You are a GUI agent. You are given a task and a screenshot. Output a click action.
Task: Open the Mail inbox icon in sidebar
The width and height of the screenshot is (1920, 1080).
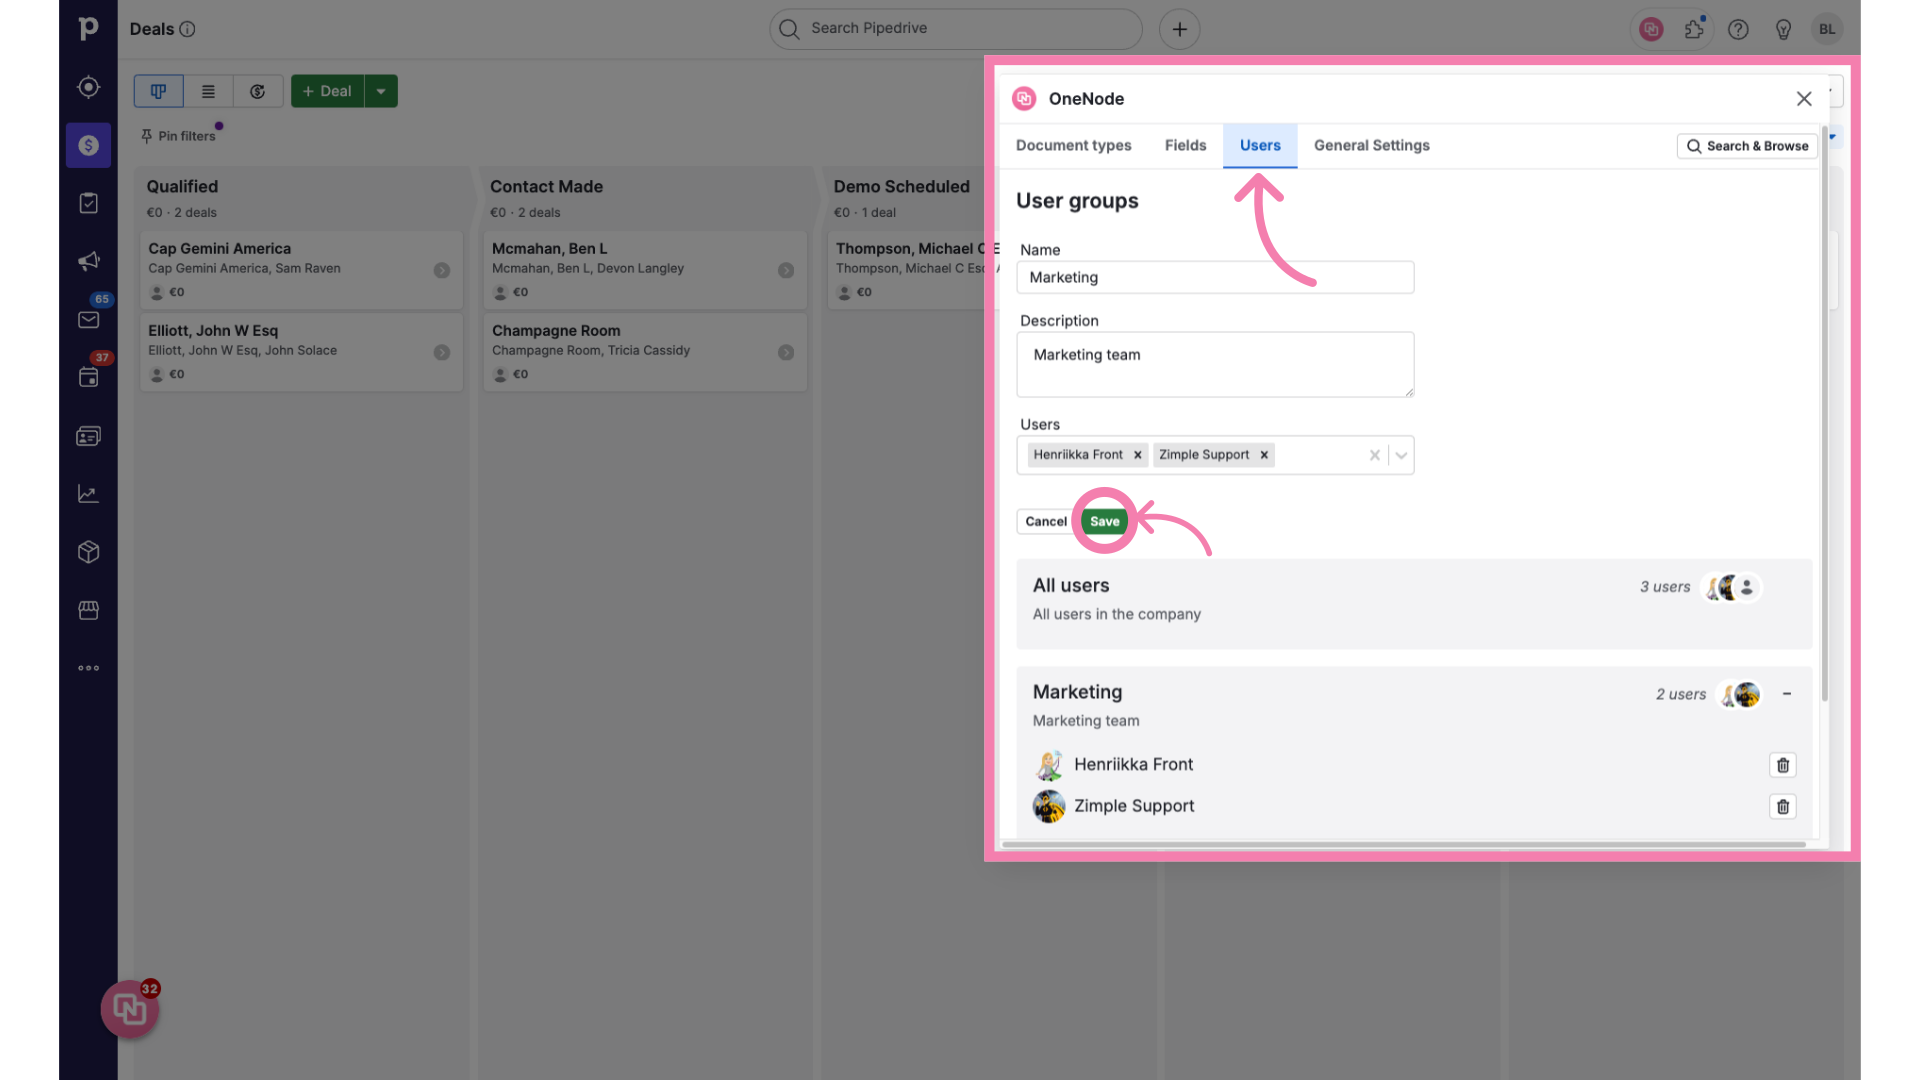click(x=88, y=320)
